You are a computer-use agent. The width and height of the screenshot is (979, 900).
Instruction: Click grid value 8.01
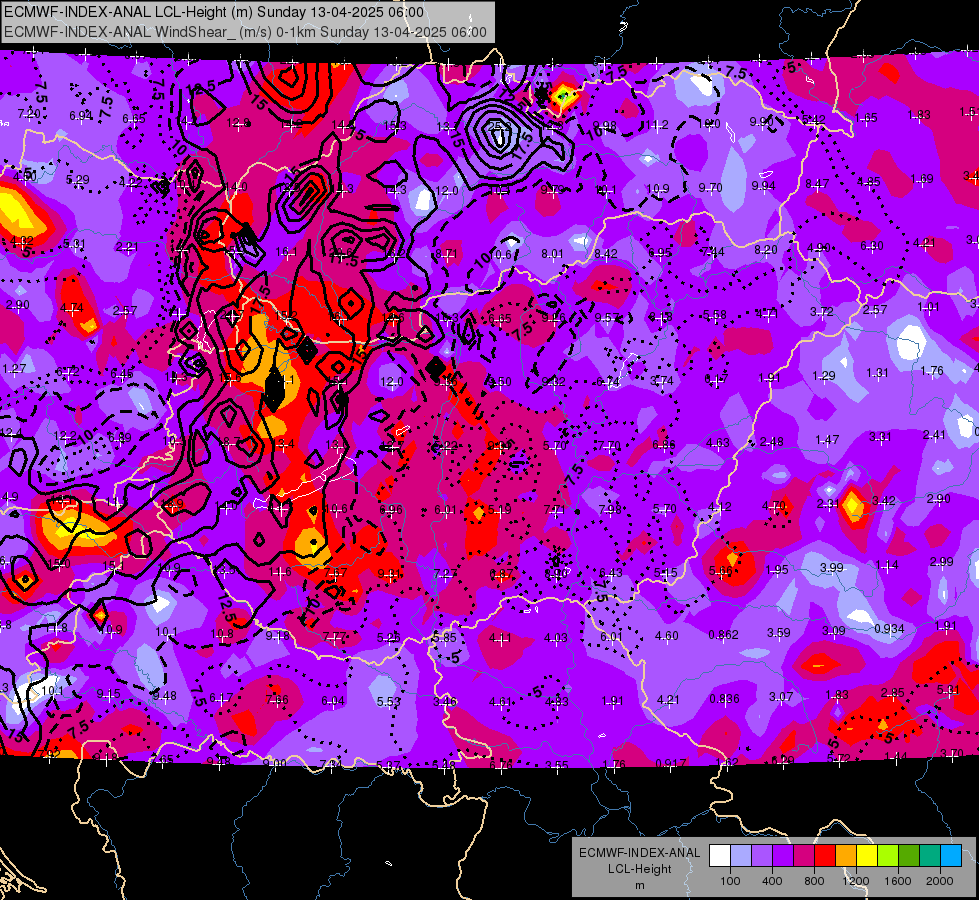click(x=552, y=254)
